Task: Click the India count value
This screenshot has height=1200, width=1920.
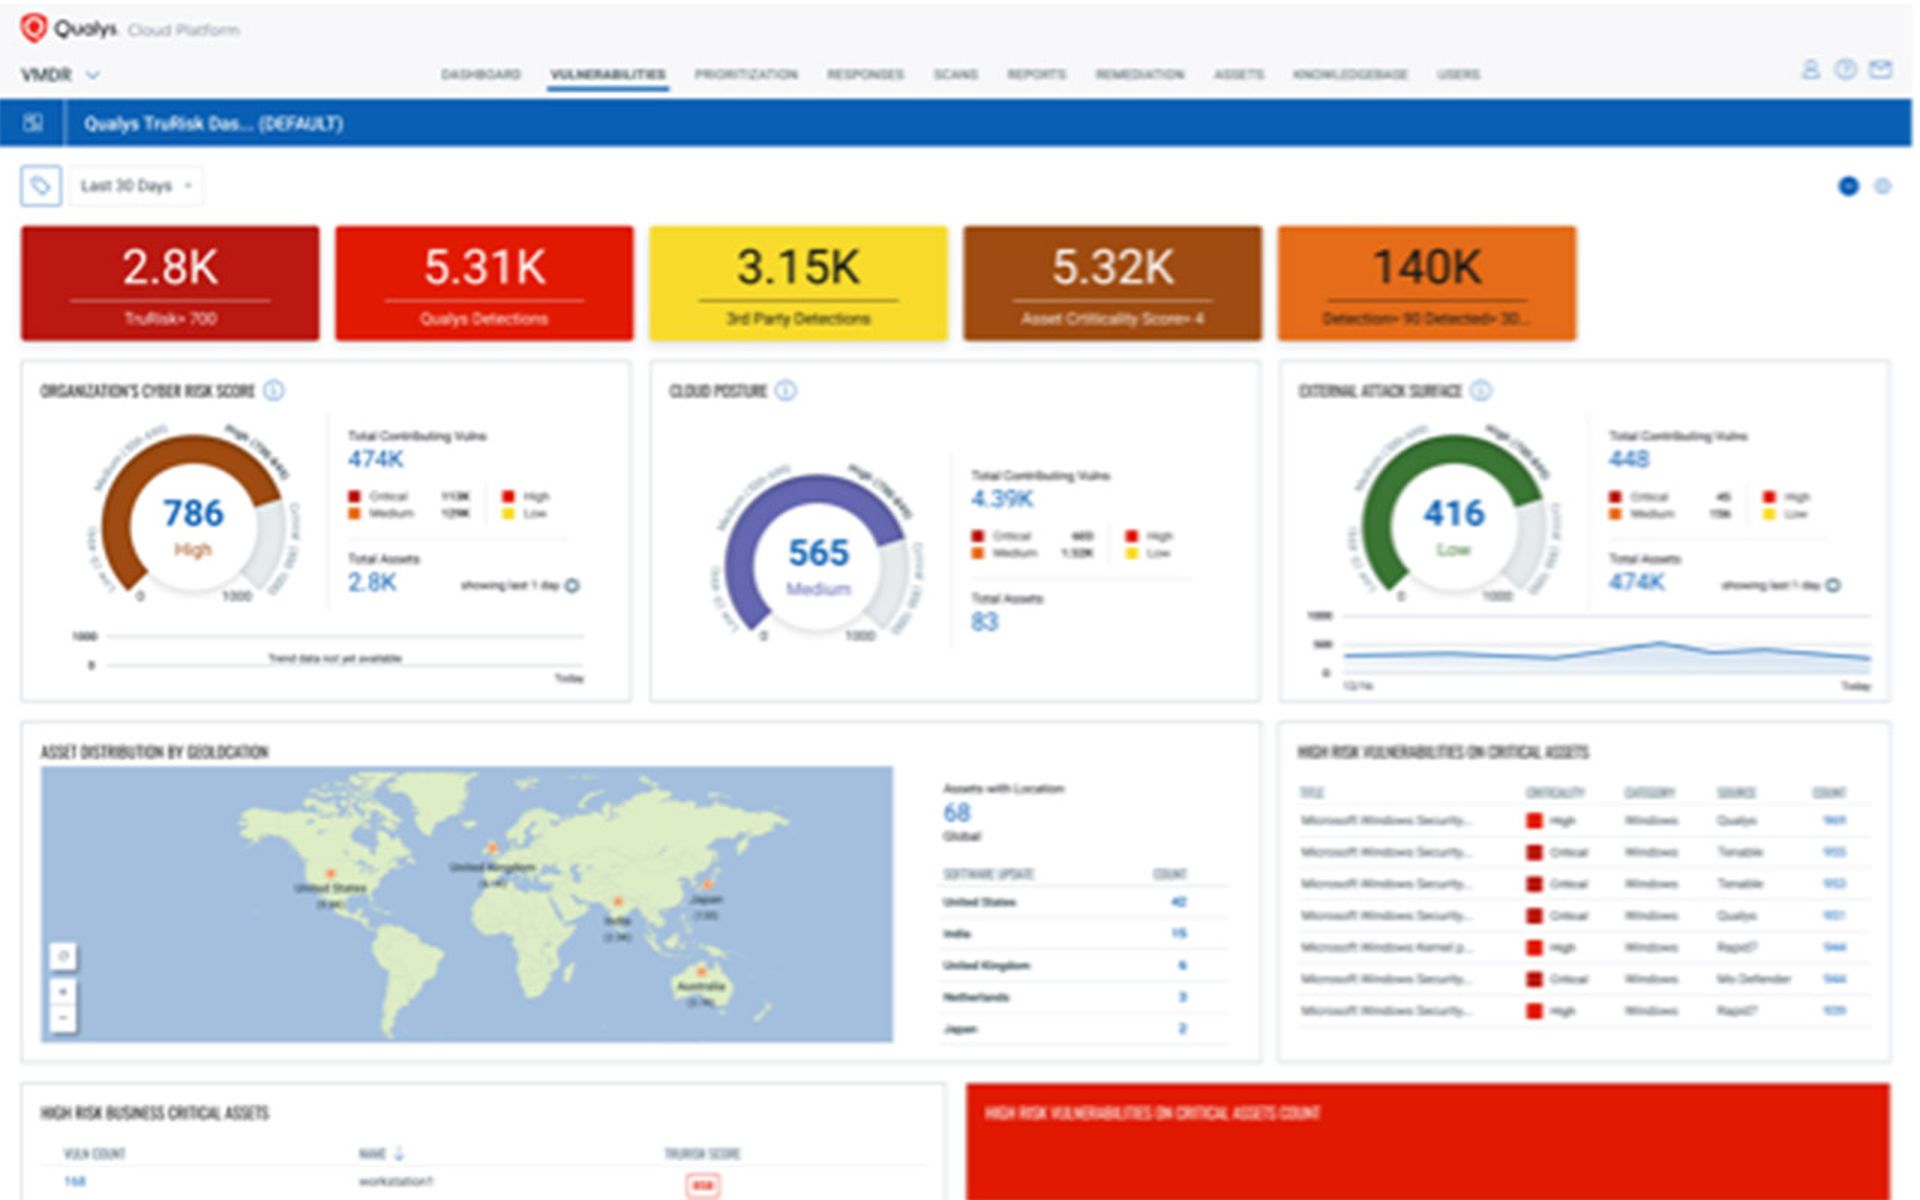Action: (x=1179, y=934)
